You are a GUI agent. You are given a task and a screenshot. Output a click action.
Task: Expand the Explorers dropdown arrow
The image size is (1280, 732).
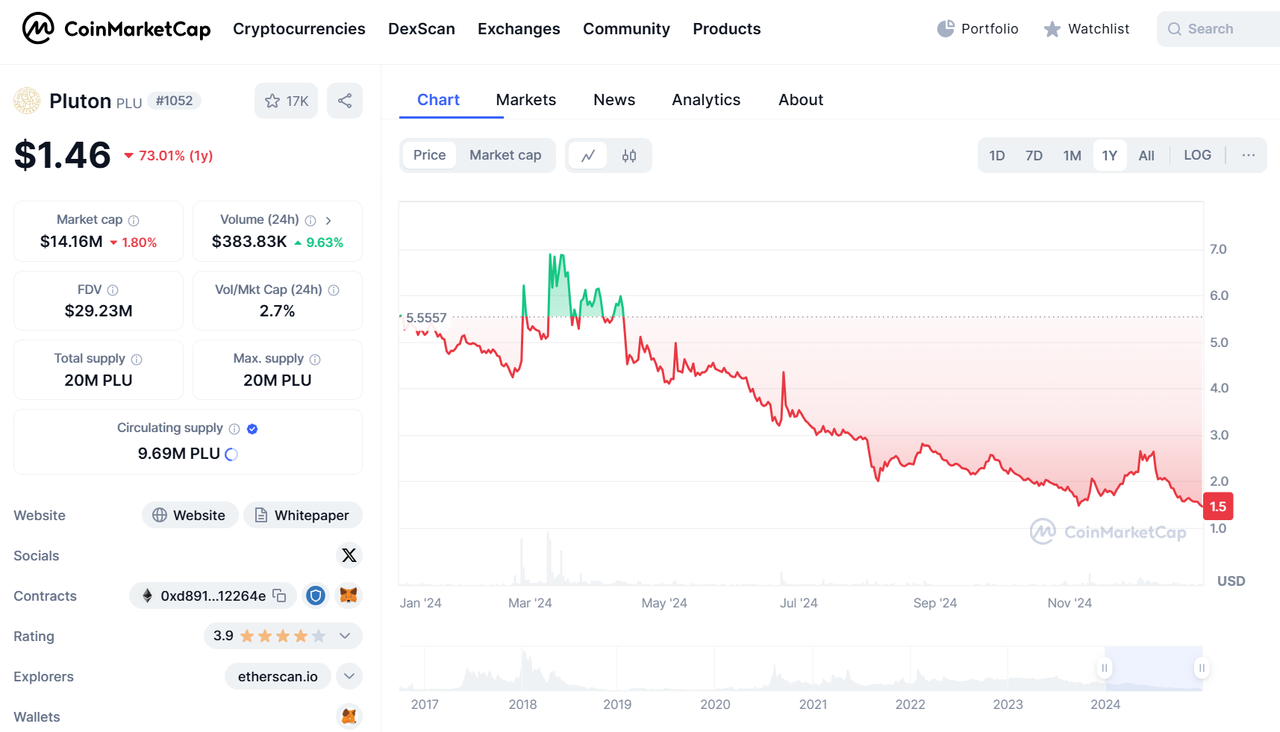[x=349, y=677]
